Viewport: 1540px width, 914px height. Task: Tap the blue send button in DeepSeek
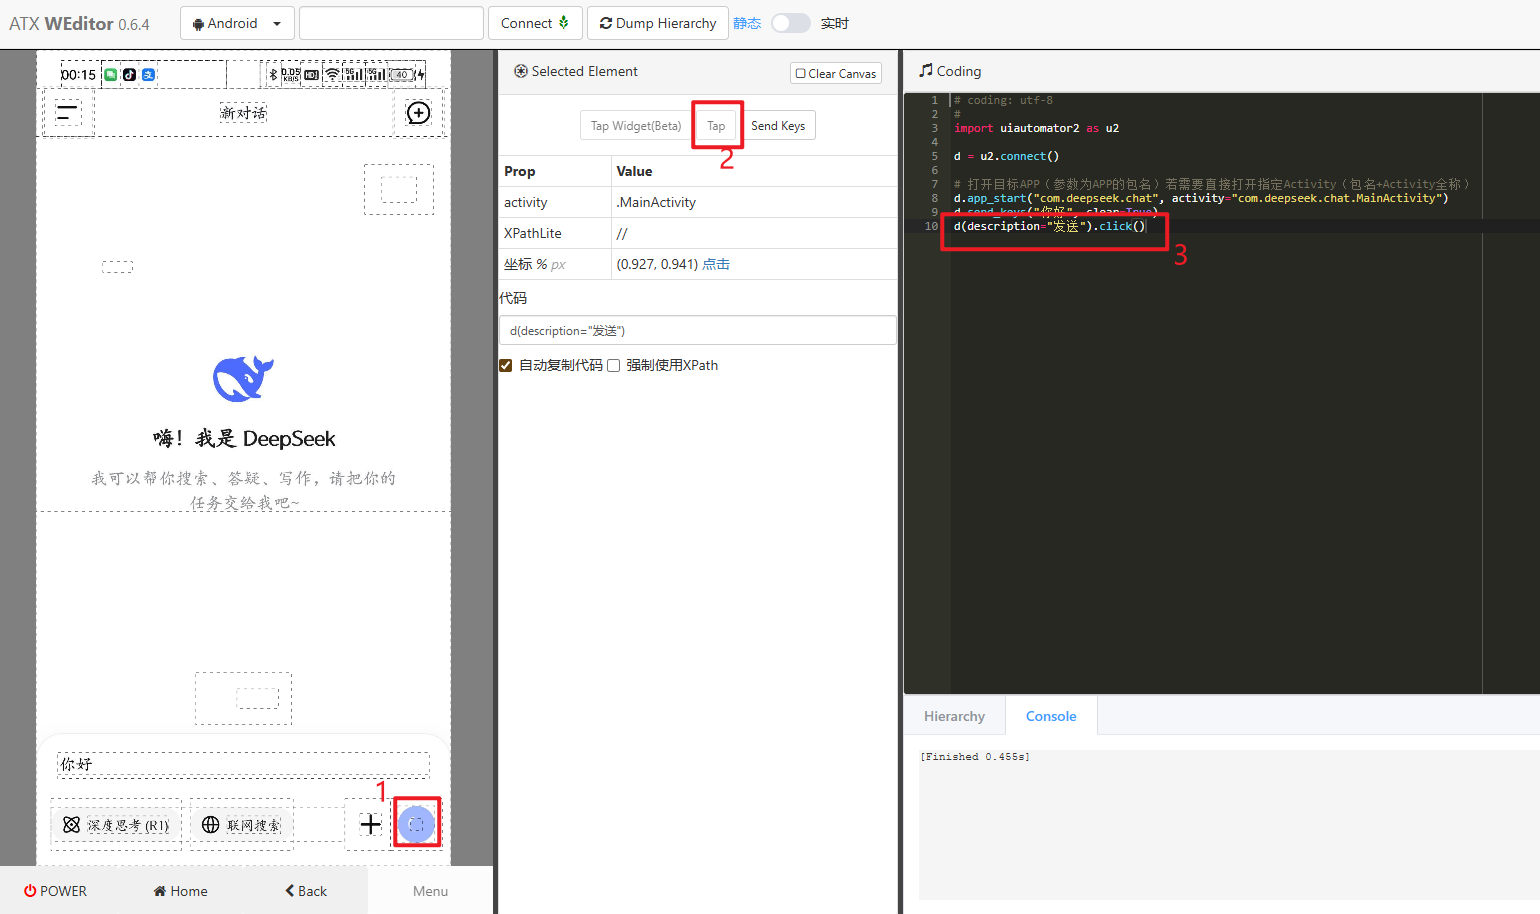point(417,824)
